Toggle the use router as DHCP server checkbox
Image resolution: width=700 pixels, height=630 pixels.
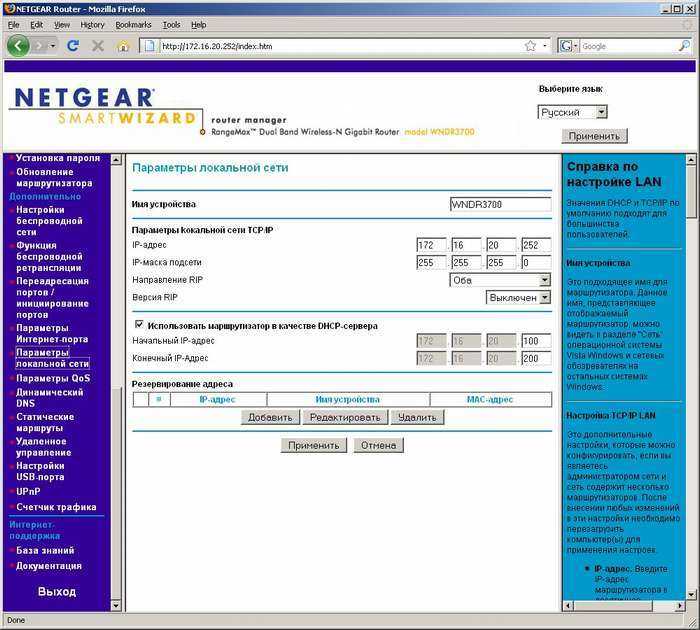pos(139,324)
